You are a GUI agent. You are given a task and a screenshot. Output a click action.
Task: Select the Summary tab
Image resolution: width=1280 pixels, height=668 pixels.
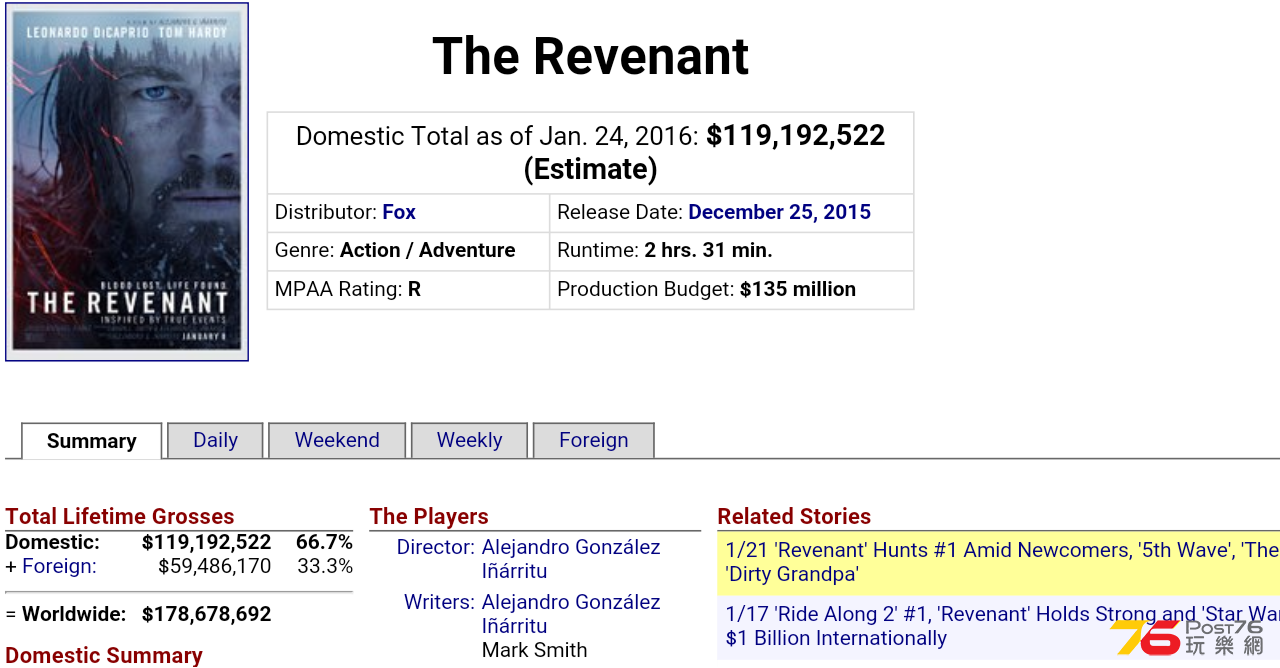[x=92, y=441]
